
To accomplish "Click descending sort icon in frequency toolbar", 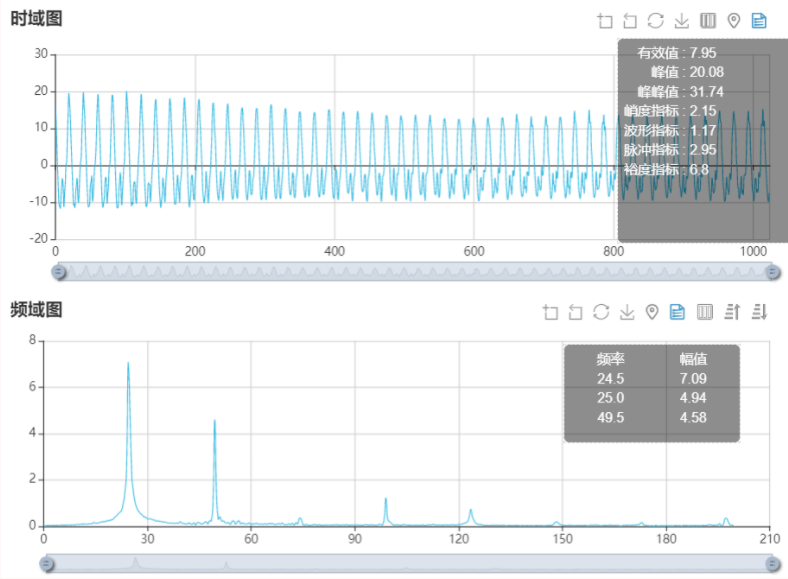I will coord(759,312).
